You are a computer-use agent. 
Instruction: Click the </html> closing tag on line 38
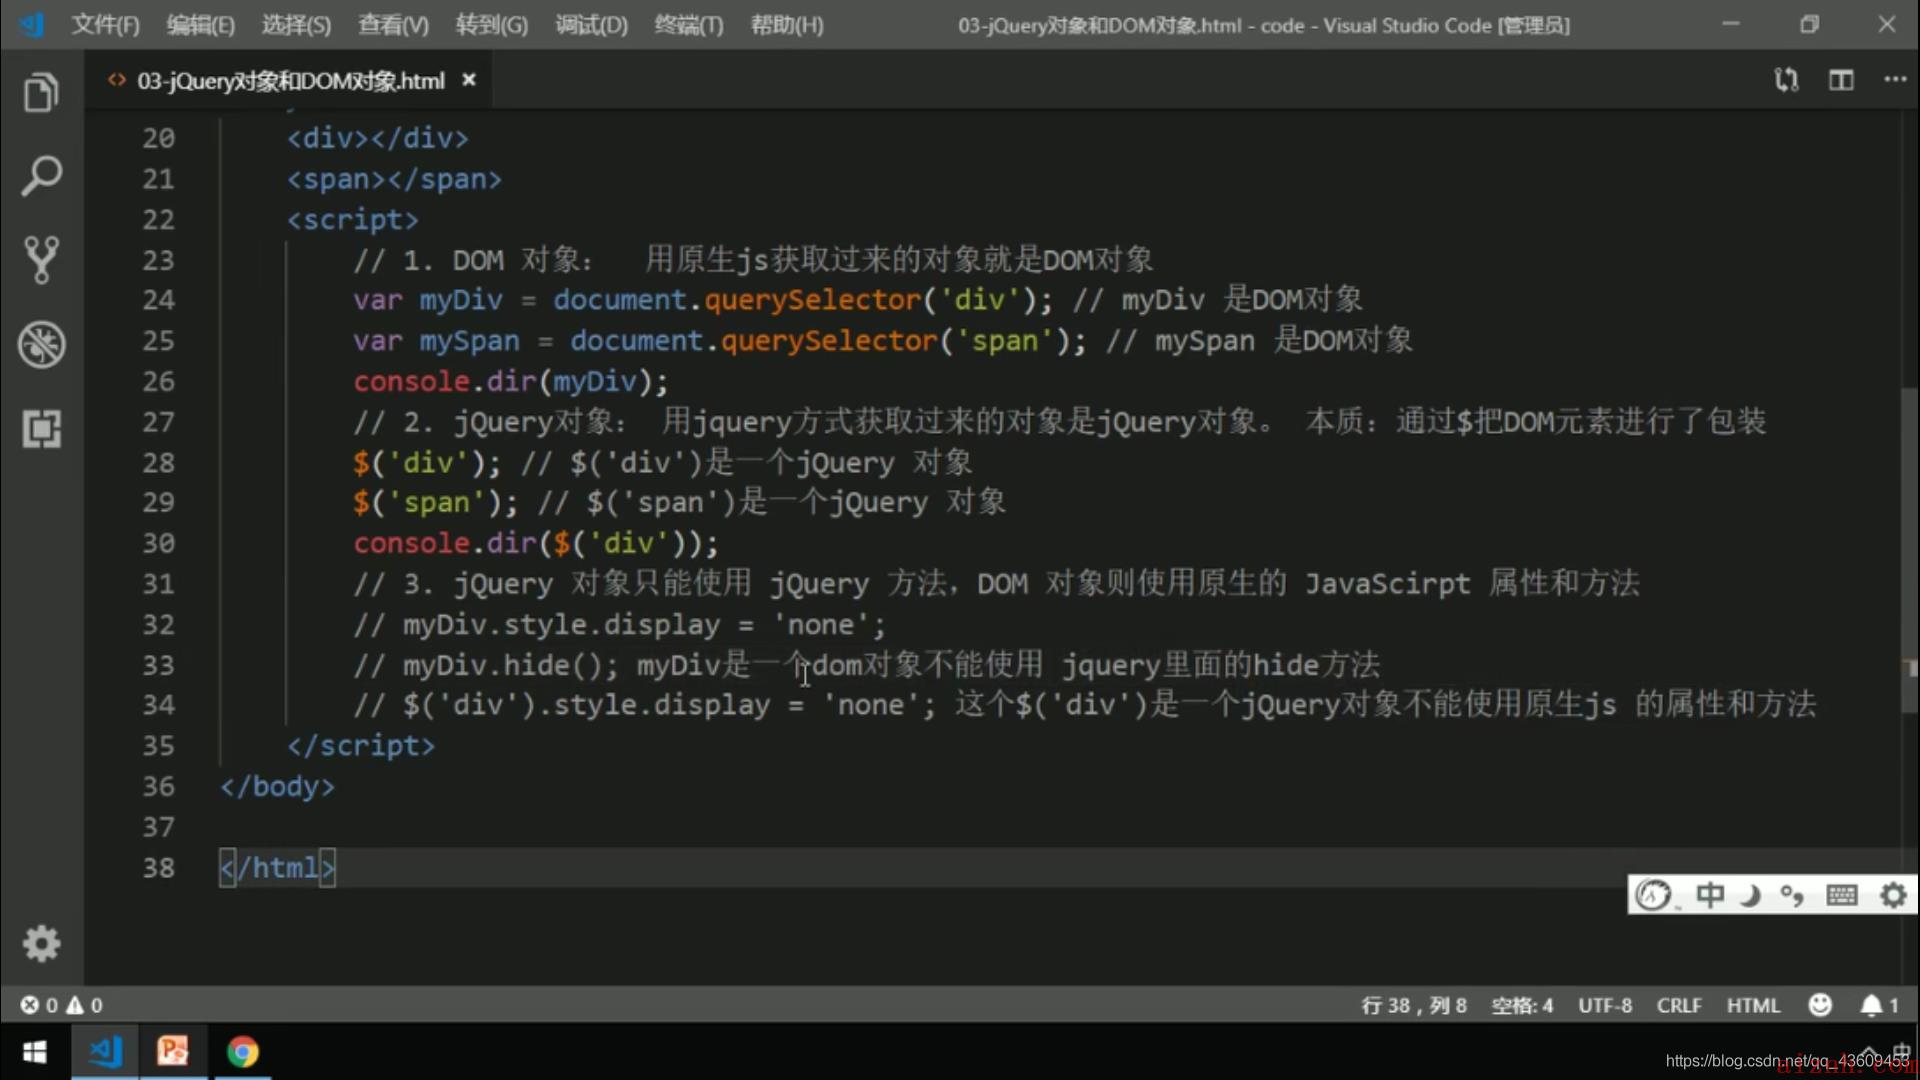278,868
